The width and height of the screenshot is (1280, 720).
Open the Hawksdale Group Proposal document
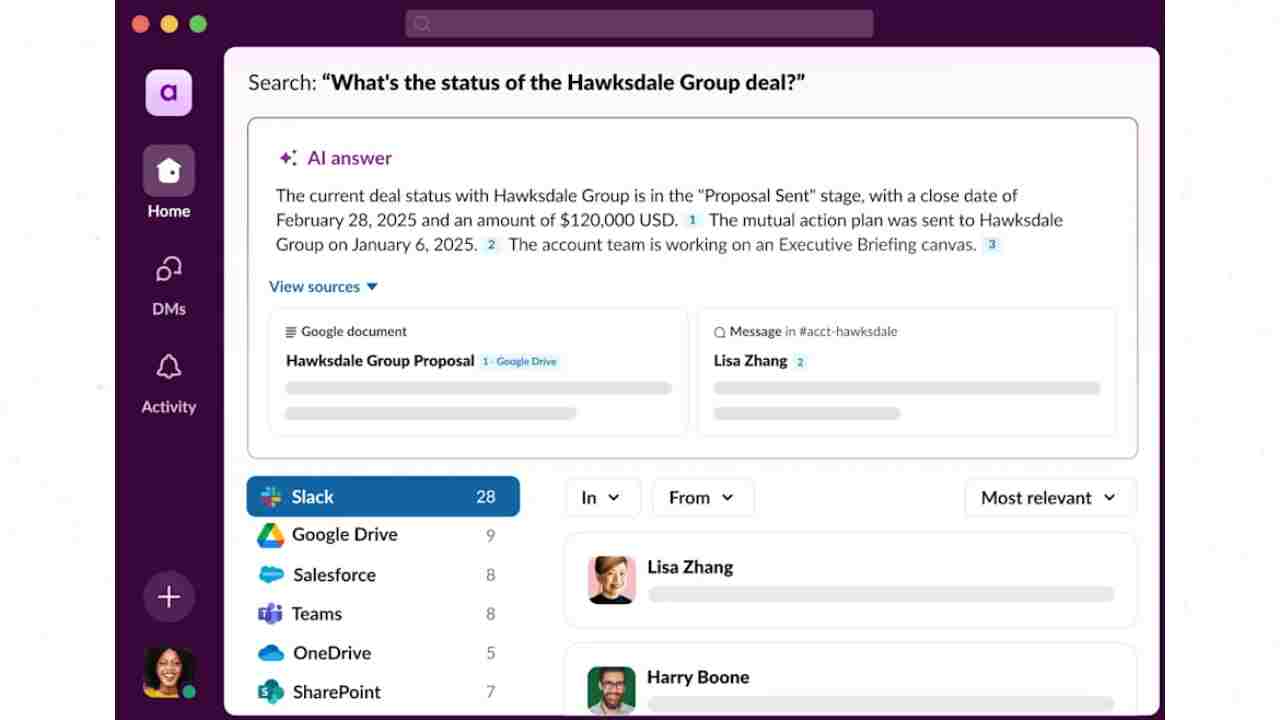click(x=378, y=361)
